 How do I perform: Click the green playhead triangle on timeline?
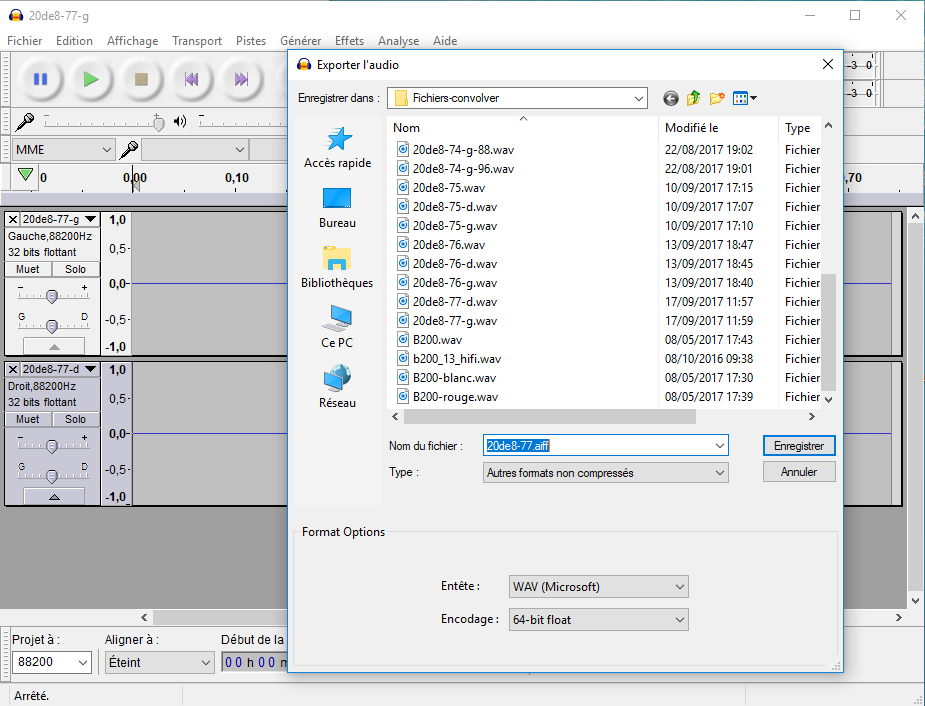tap(25, 175)
